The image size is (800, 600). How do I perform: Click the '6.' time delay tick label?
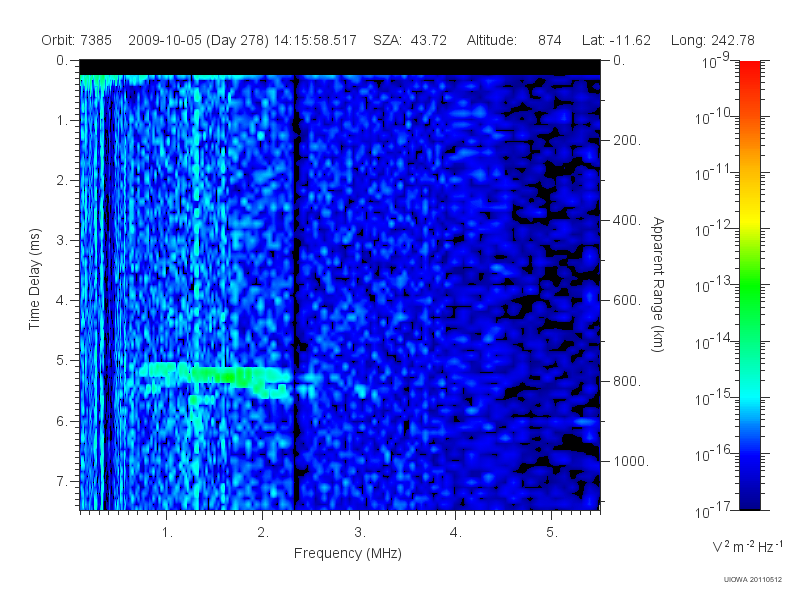point(62,421)
